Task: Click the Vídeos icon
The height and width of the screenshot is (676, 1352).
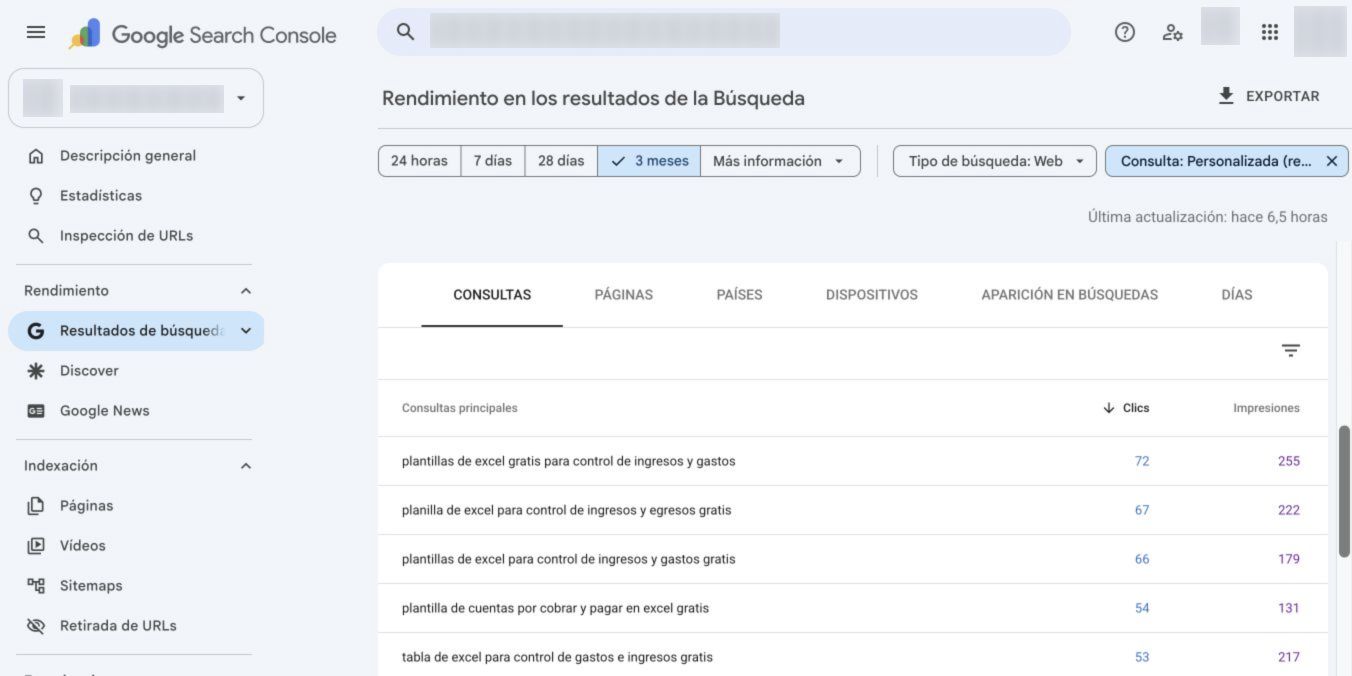Action: point(36,546)
